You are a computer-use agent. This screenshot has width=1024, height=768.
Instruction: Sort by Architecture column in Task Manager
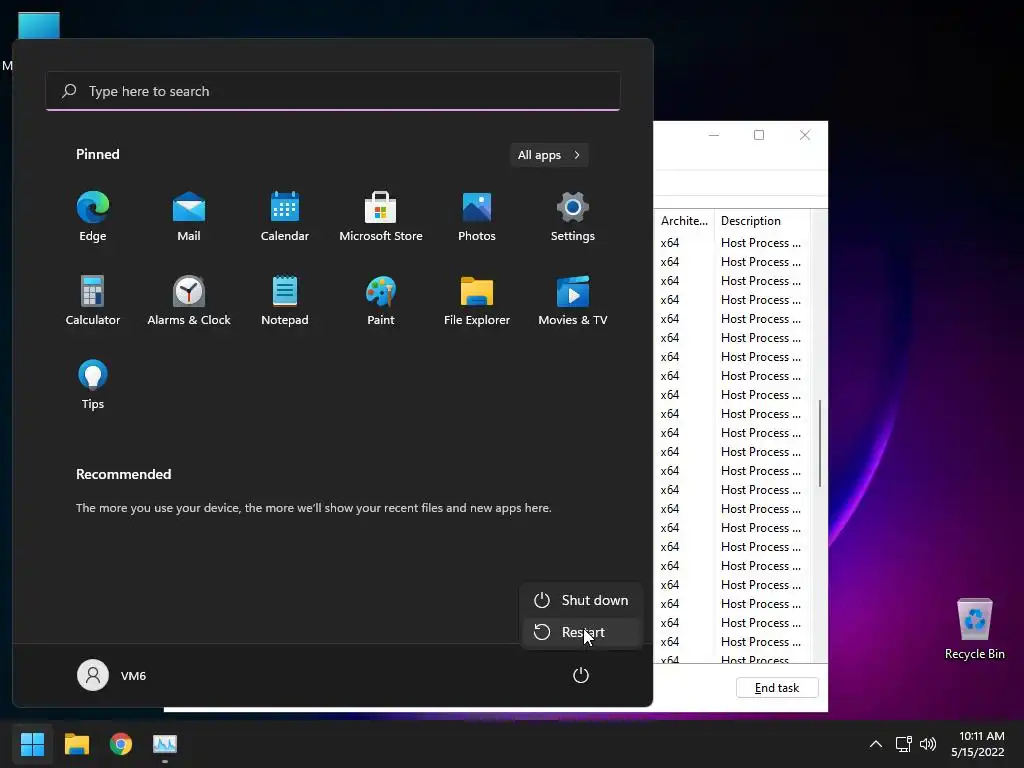684,221
